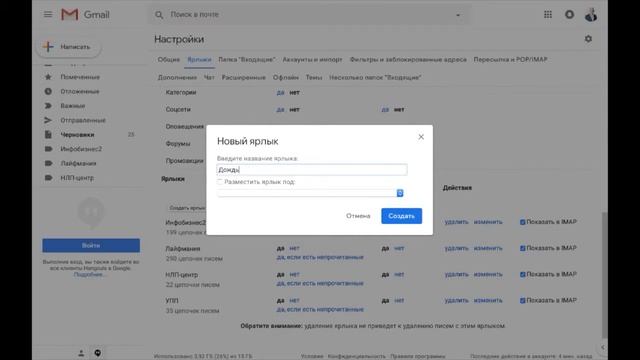Open the settings gear icon

[588, 39]
